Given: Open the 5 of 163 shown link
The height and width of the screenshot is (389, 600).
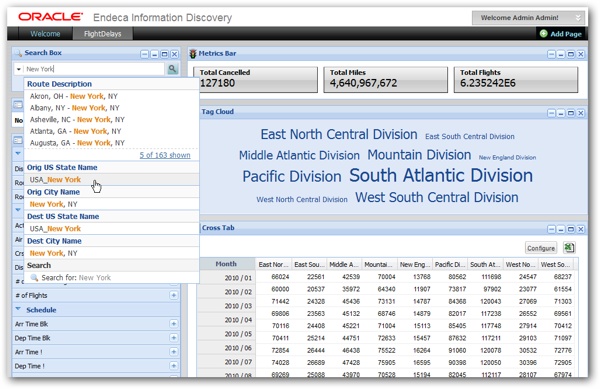Looking at the screenshot, I should (165, 155).
